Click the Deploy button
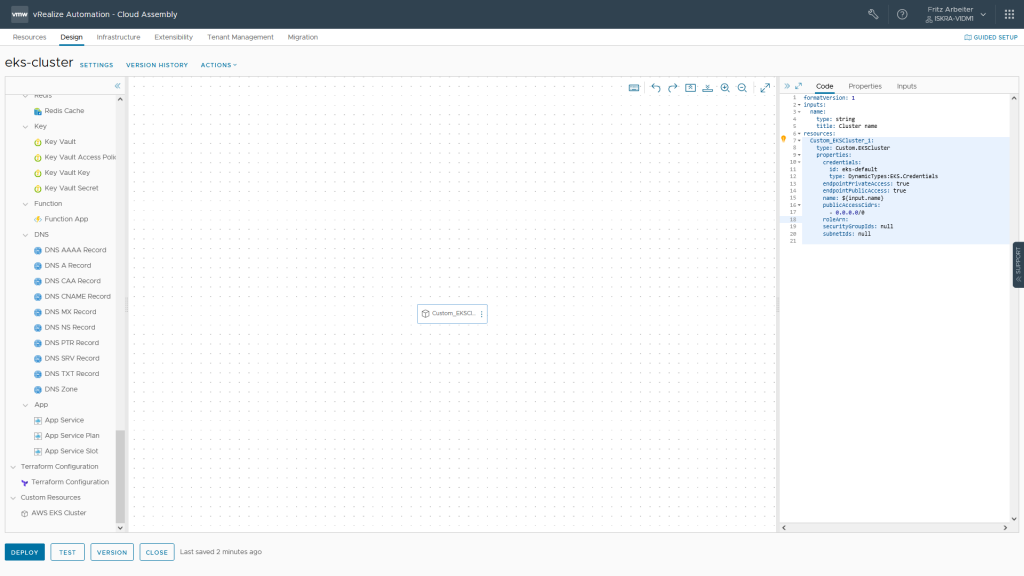1024x576 pixels. coord(25,552)
